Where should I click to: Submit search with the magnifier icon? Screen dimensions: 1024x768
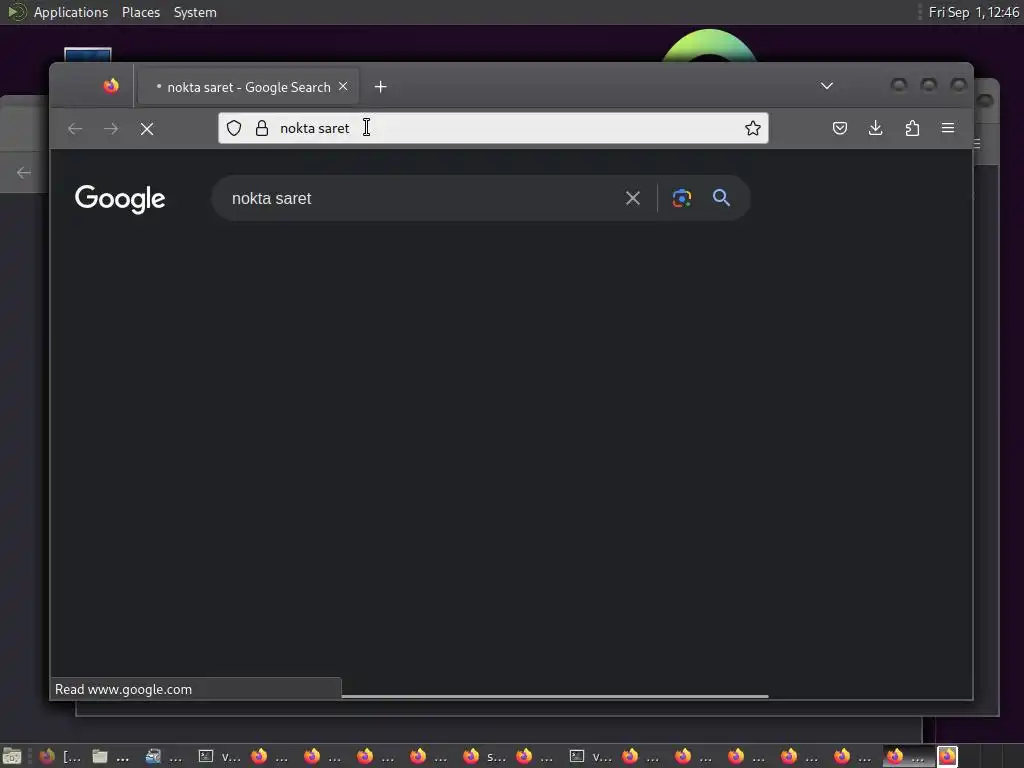click(x=722, y=198)
